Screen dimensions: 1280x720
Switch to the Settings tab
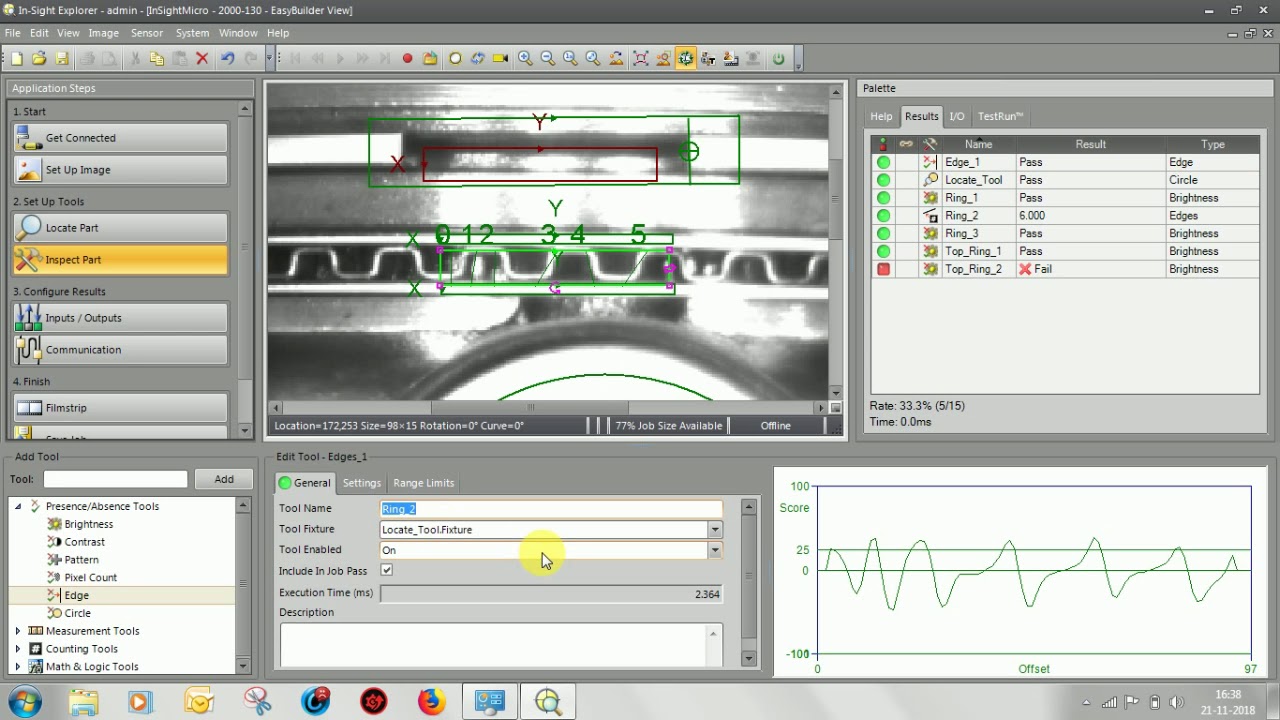point(362,483)
